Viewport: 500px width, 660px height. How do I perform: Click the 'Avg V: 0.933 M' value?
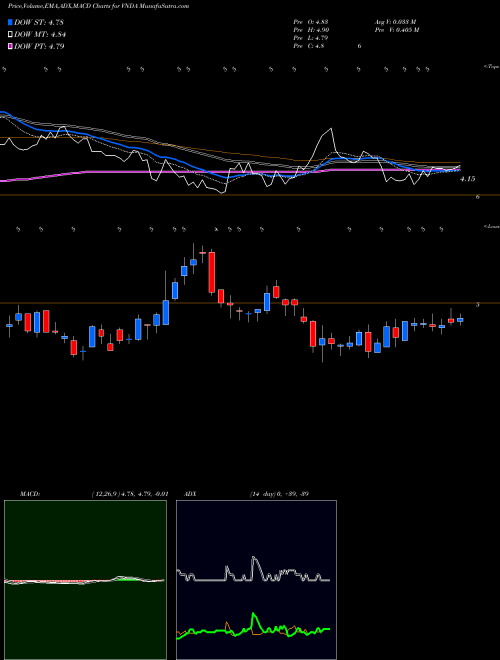[x=395, y=22]
